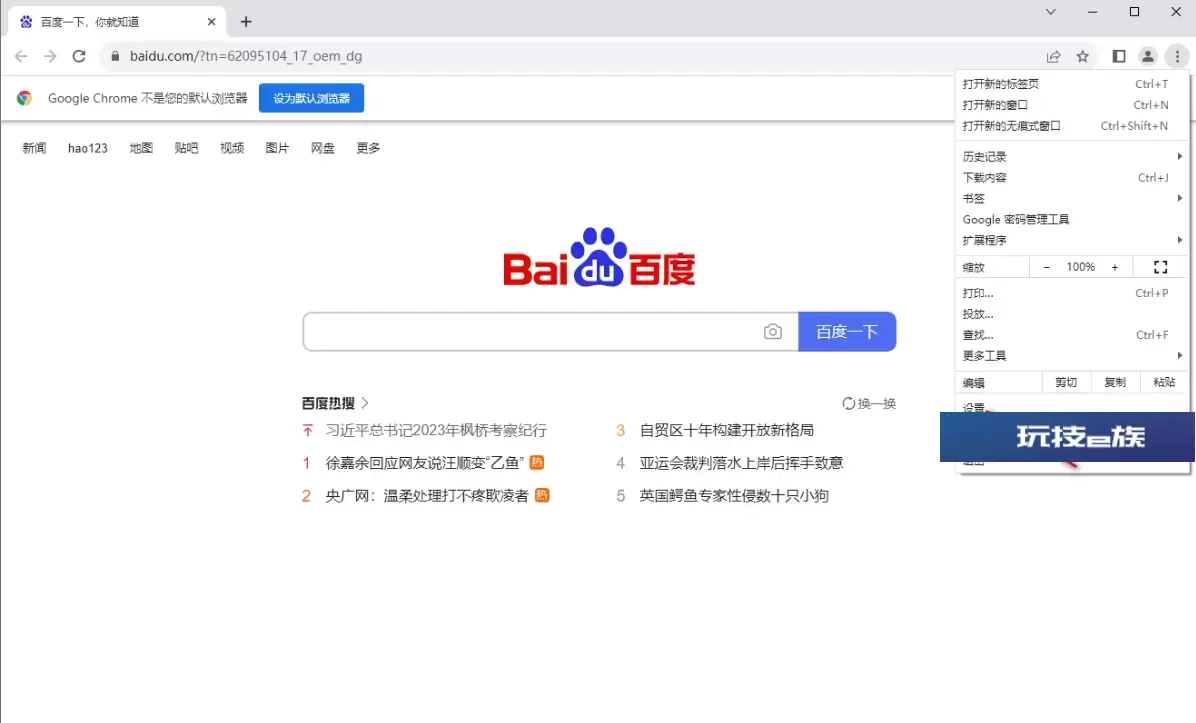
Task: Open hot search 英国鳄鱼专家性侵数十只小狗
Action: click(734, 496)
